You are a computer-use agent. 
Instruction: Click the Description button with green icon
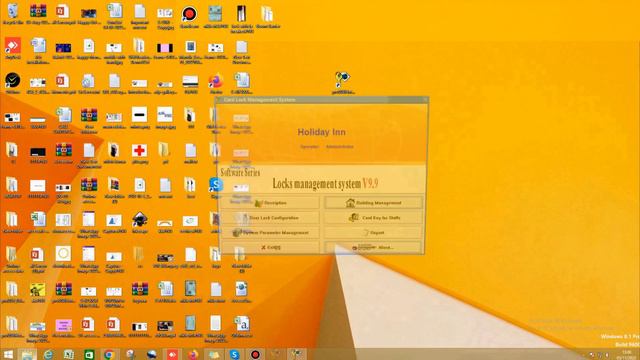click(x=270, y=202)
